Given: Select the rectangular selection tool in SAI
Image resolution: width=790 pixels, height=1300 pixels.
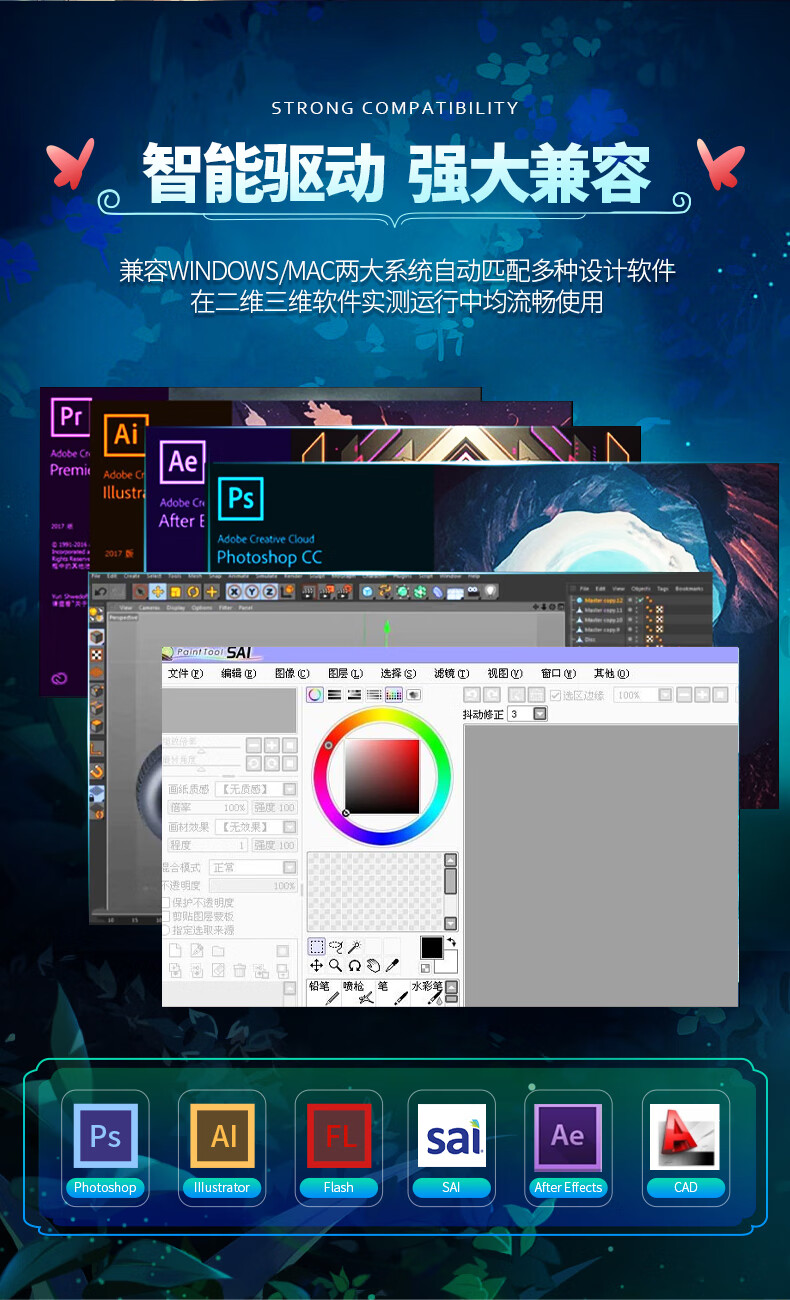Looking at the screenshot, I should pos(316,946).
